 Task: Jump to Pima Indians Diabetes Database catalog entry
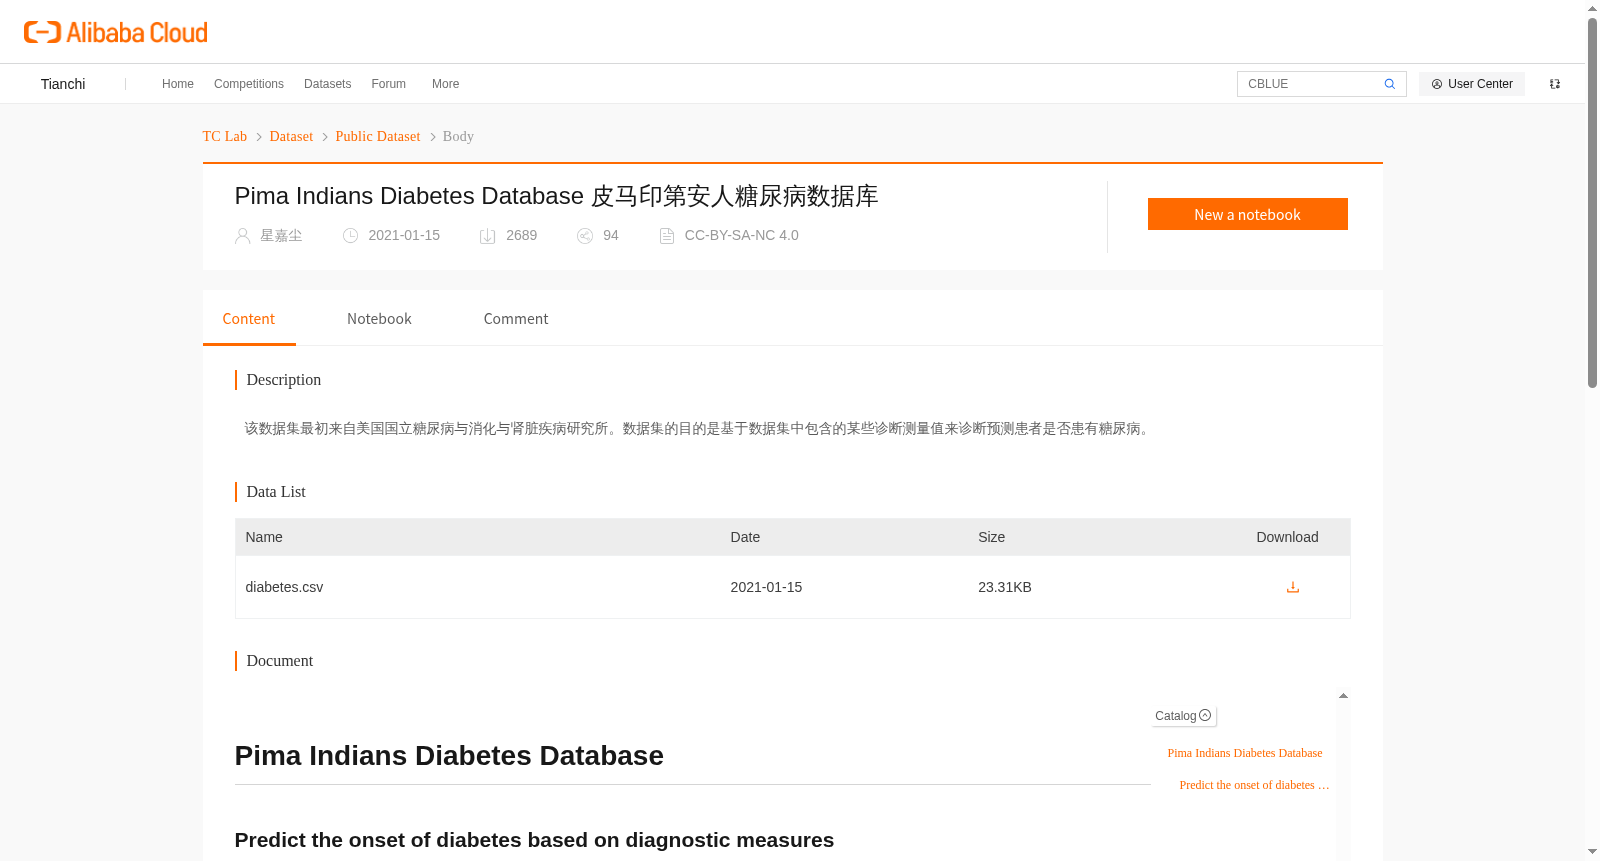click(1245, 753)
